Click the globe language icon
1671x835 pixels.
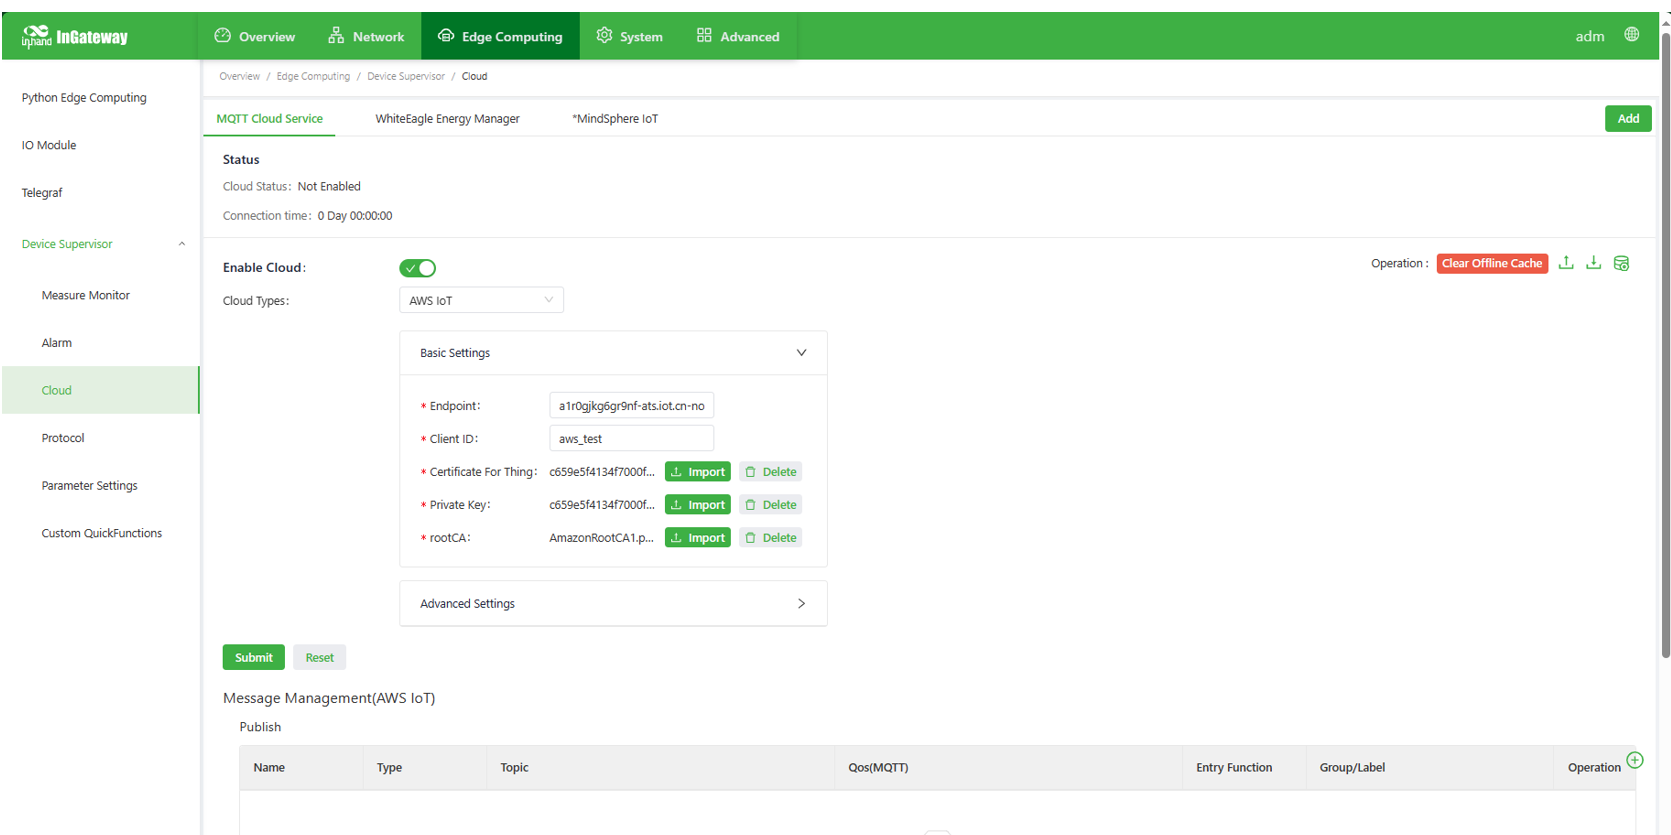[1631, 35]
